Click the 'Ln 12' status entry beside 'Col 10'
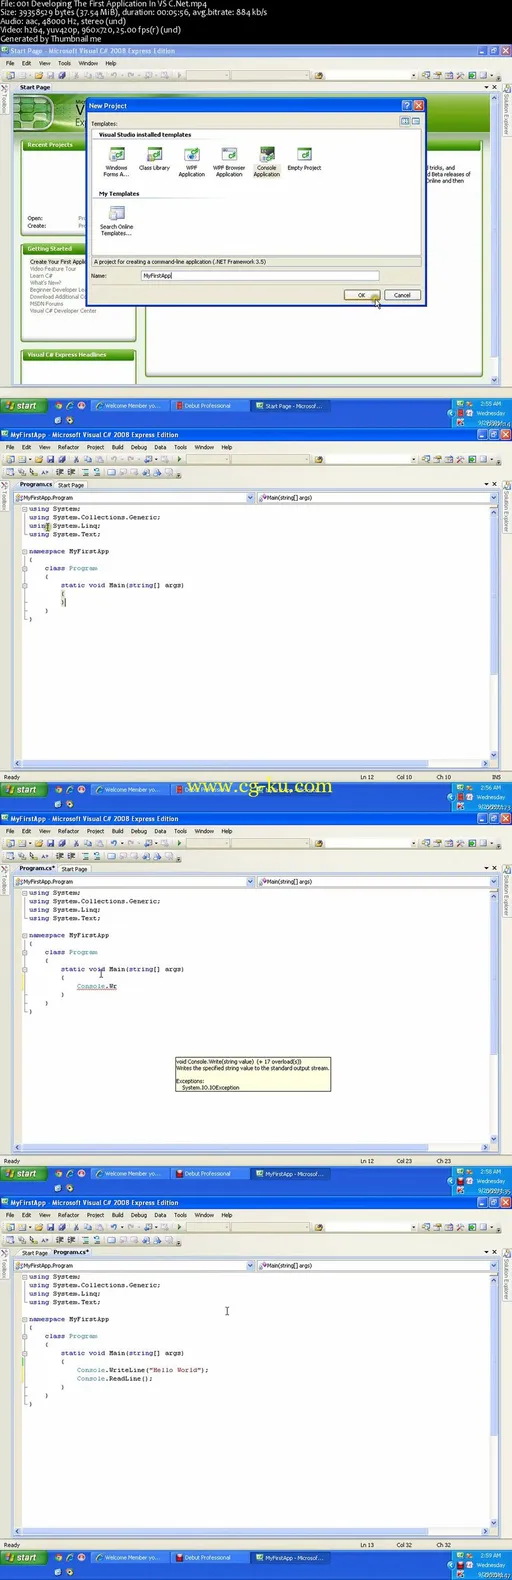Image resolution: width=512 pixels, height=1580 pixels. 367,777
